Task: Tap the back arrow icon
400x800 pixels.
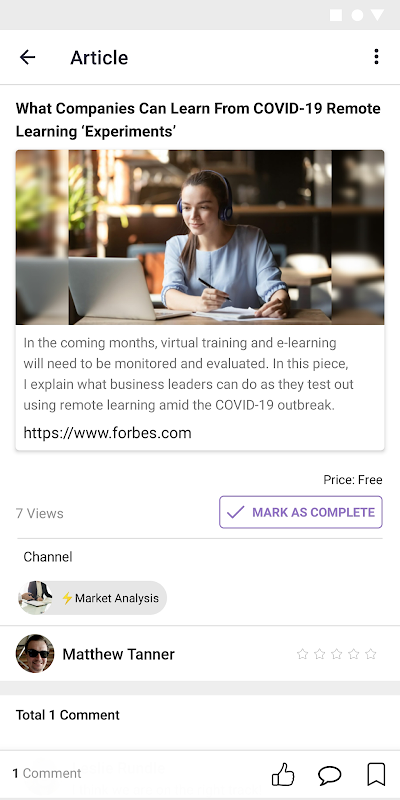Action: (x=27, y=57)
